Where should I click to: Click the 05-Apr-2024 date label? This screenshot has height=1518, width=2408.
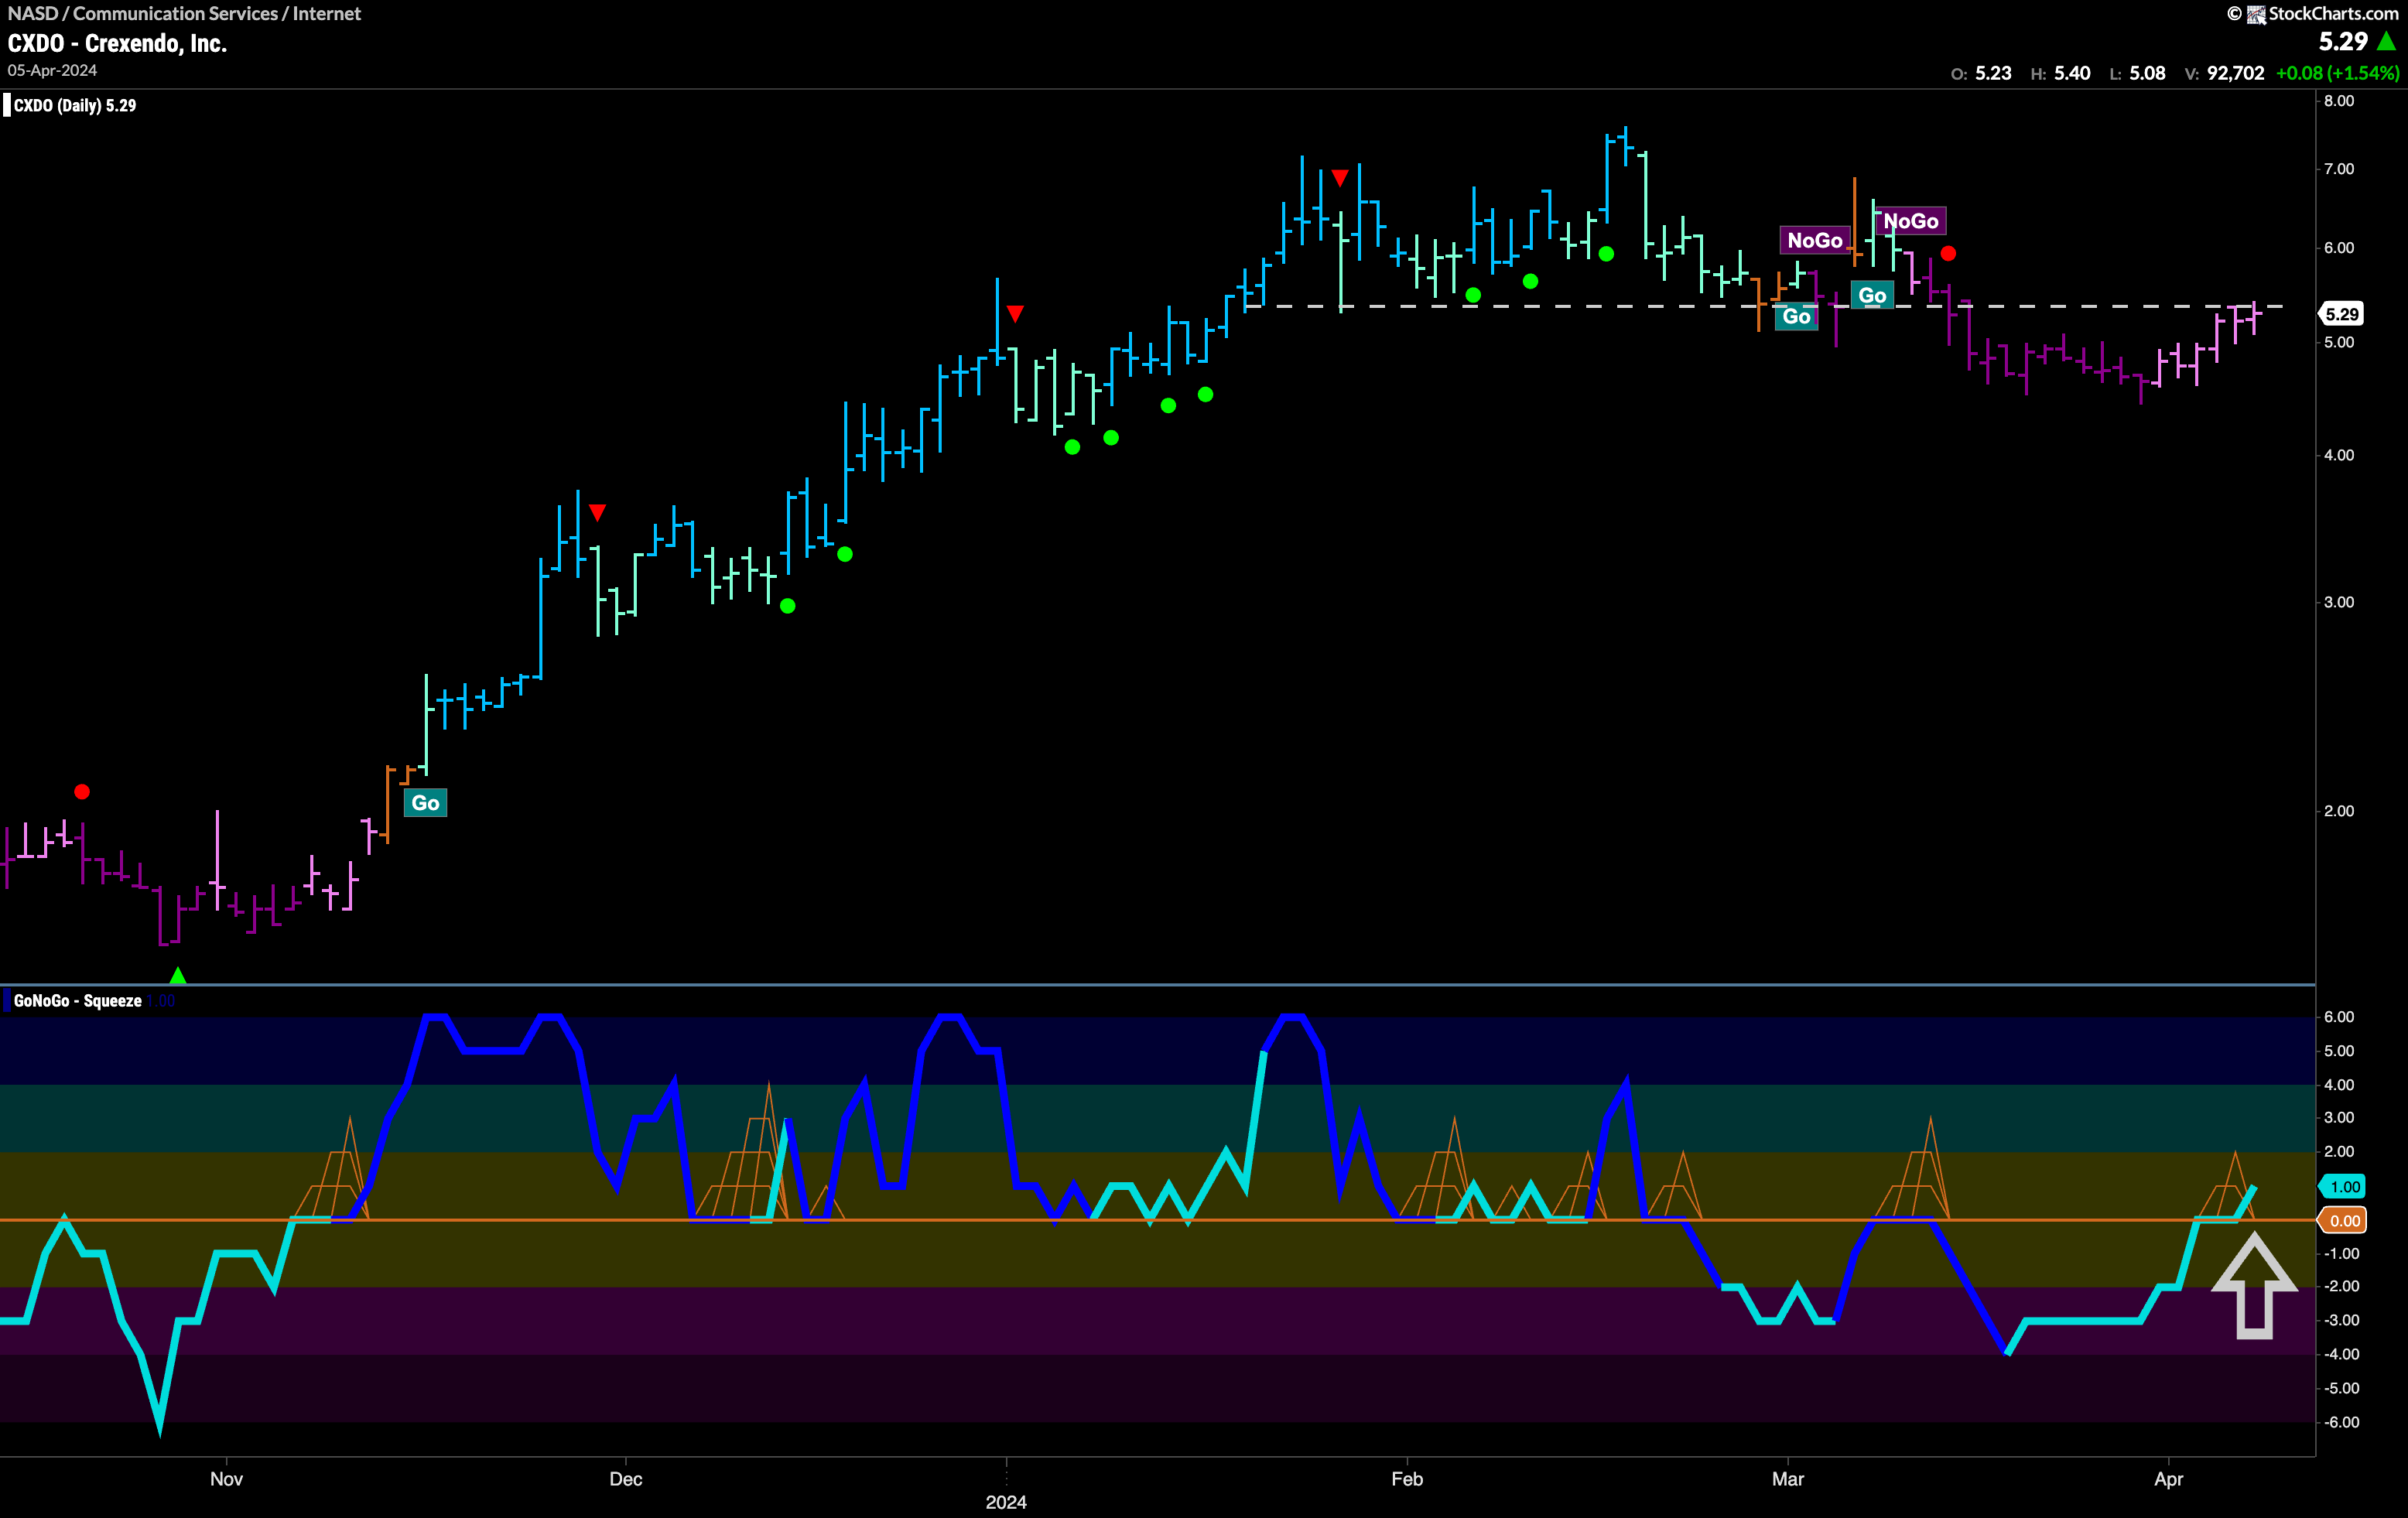click(52, 70)
